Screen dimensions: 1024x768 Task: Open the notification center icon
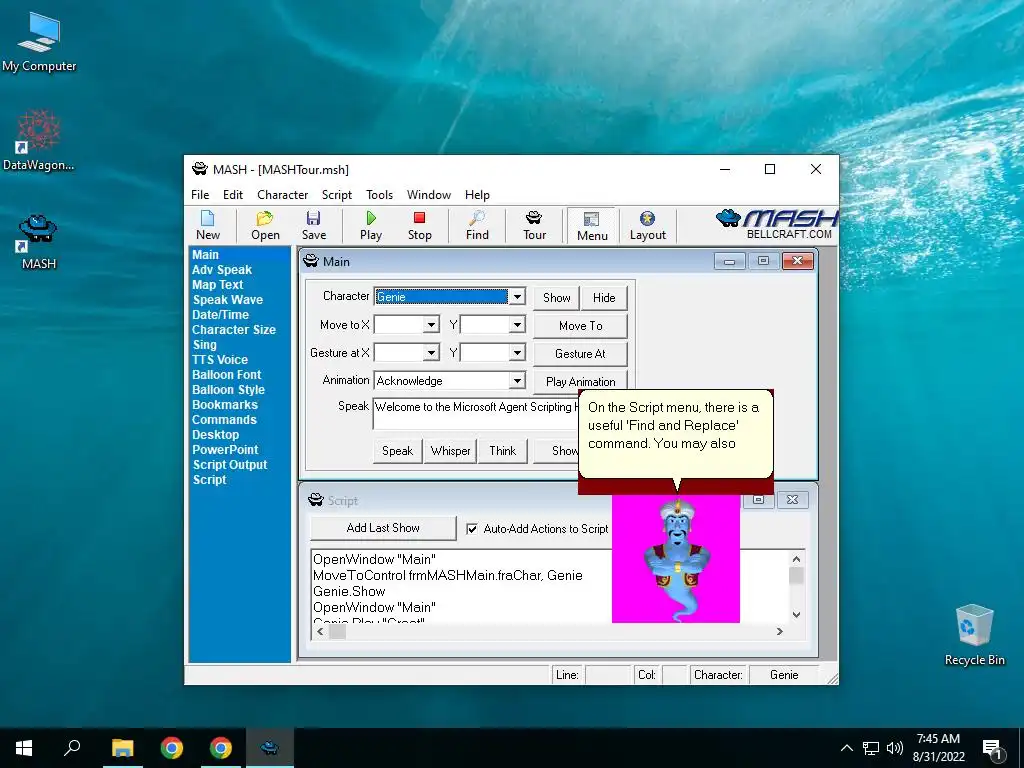click(x=992, y=748)
